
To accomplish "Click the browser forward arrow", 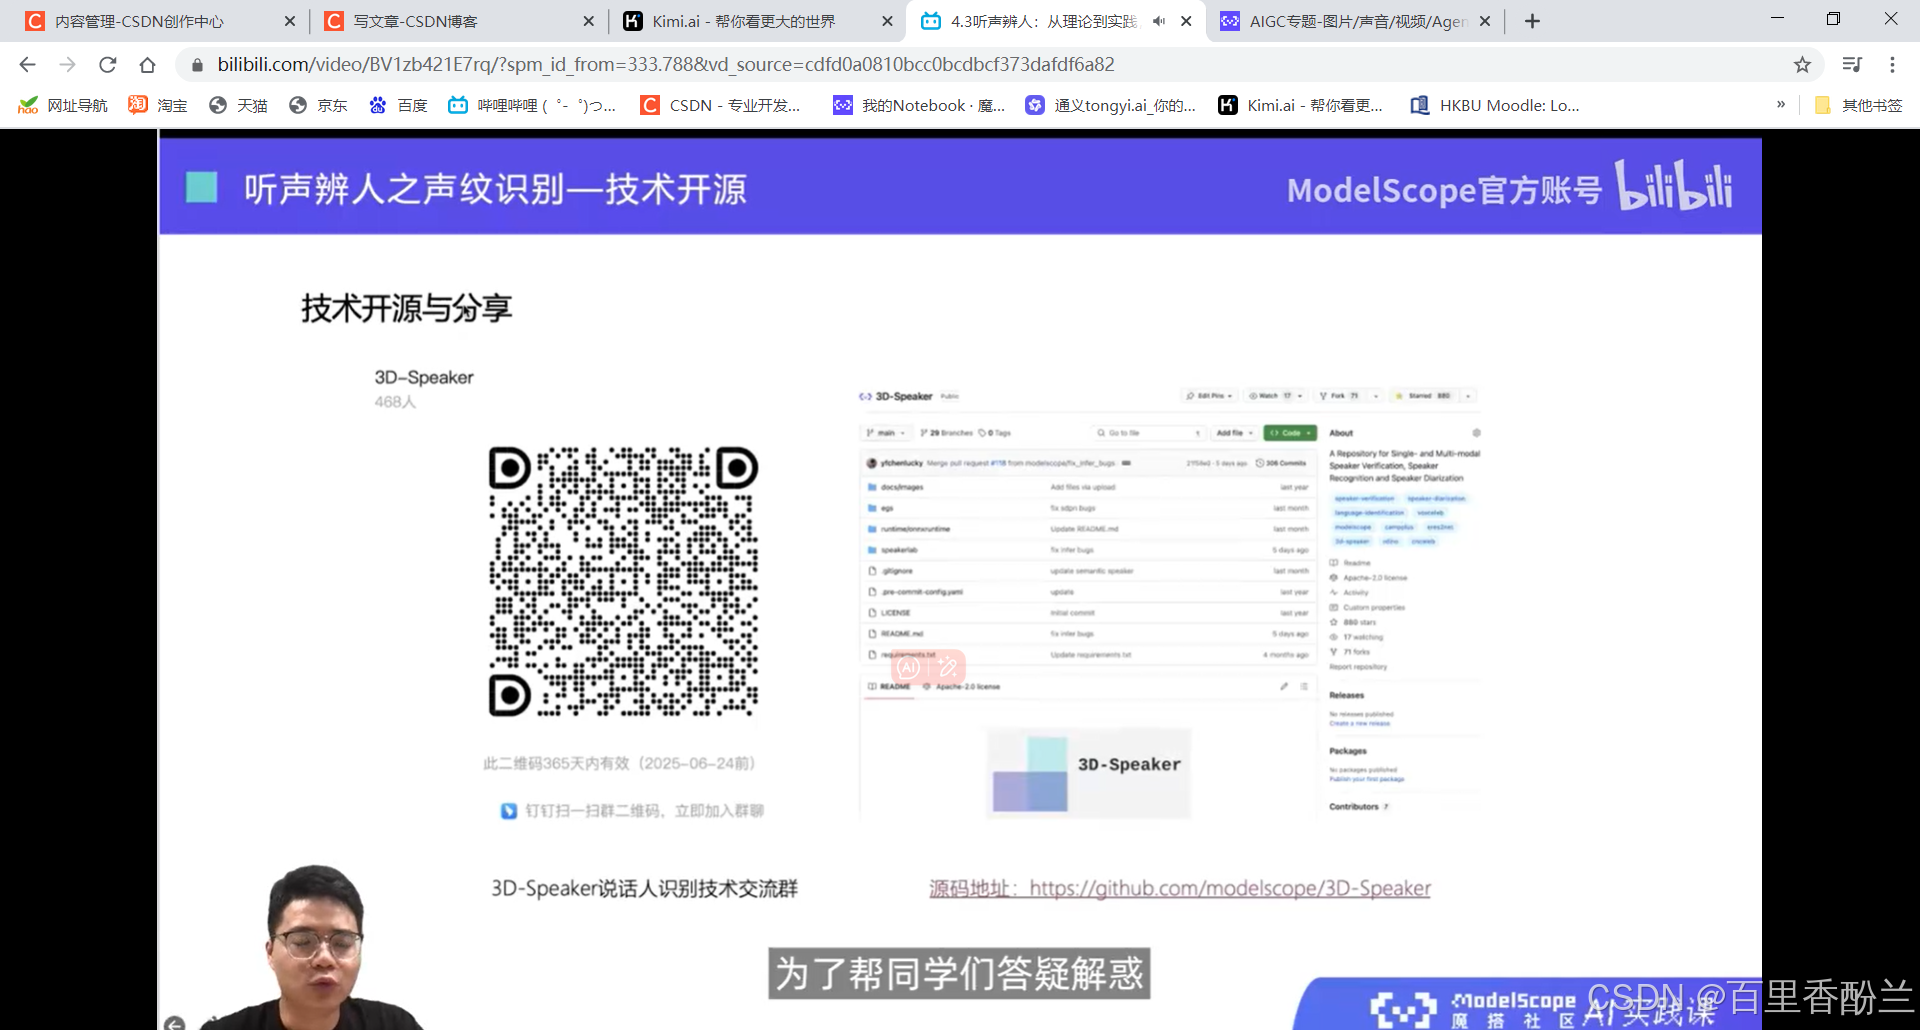I will (67, 65).
